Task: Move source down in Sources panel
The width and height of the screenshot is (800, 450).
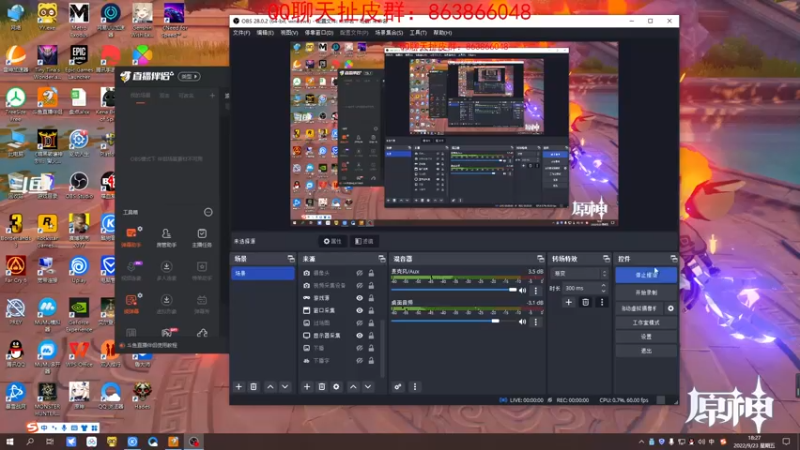Action: click(368, 387)
